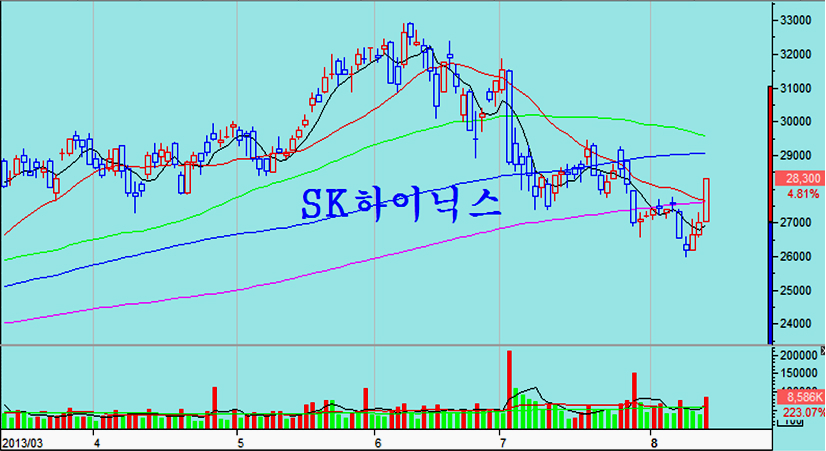Click the 2013/03 start date label

click(x=21, y=441)
